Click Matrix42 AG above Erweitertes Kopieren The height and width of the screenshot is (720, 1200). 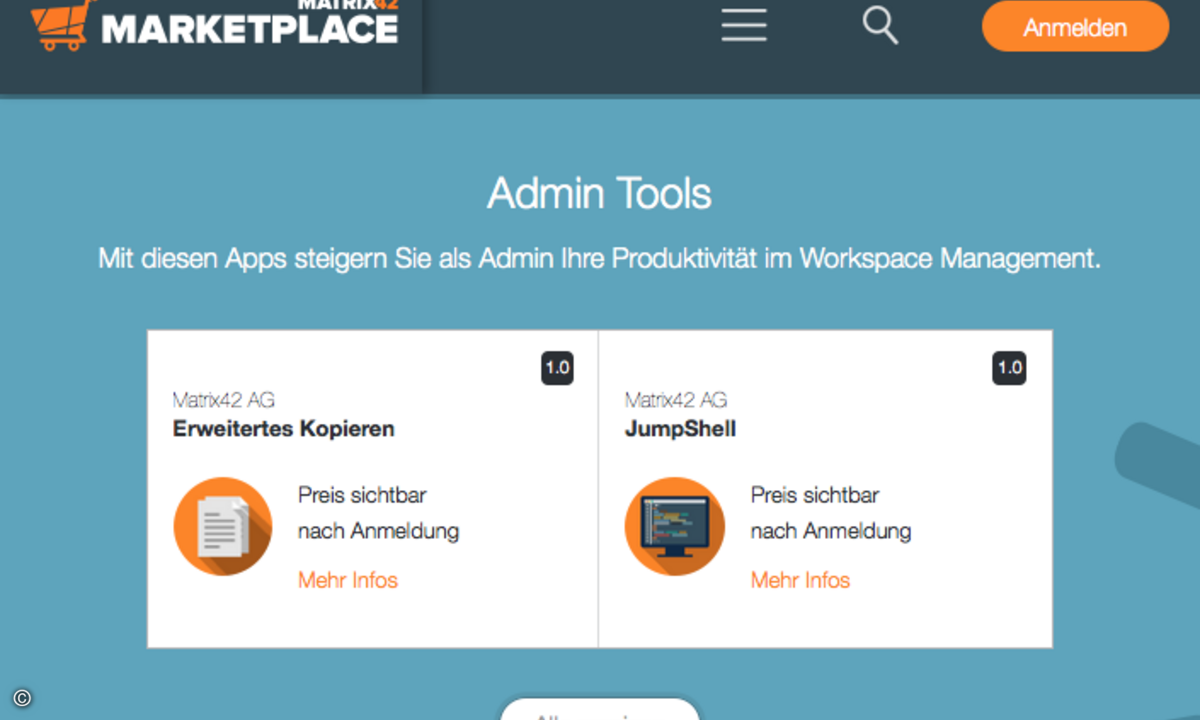223,400
